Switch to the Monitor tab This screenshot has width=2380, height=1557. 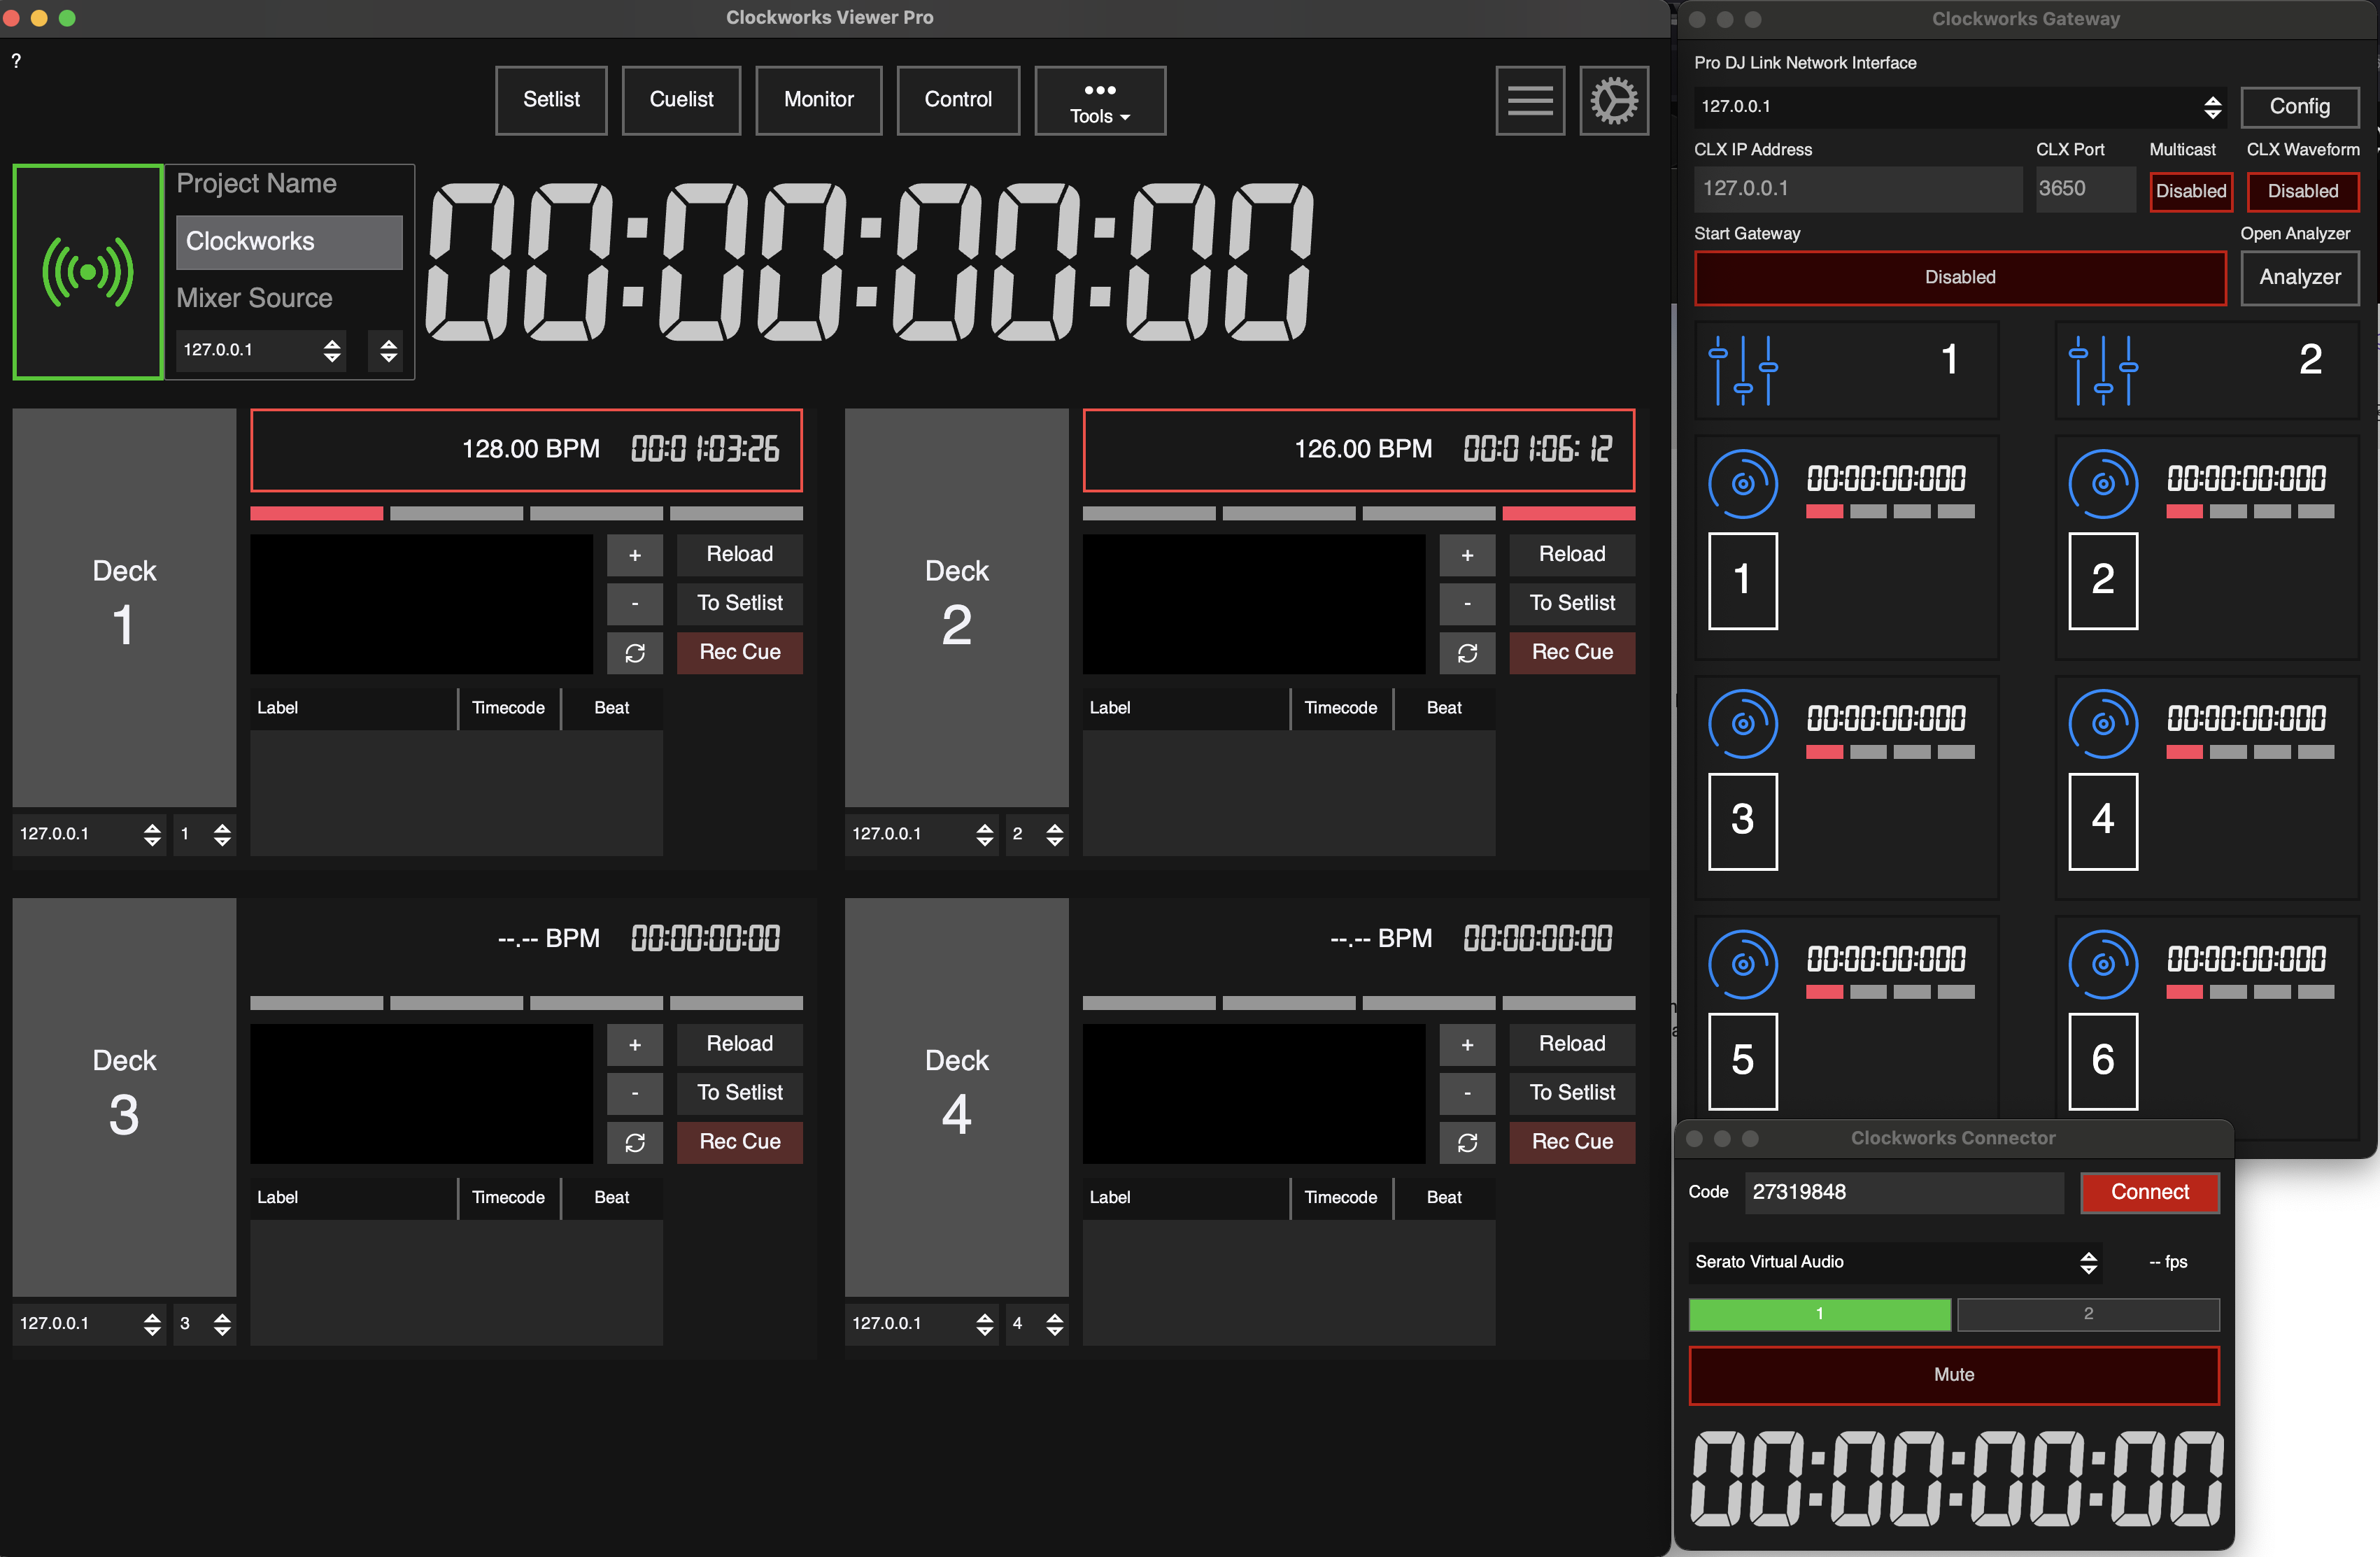[818, 100]
